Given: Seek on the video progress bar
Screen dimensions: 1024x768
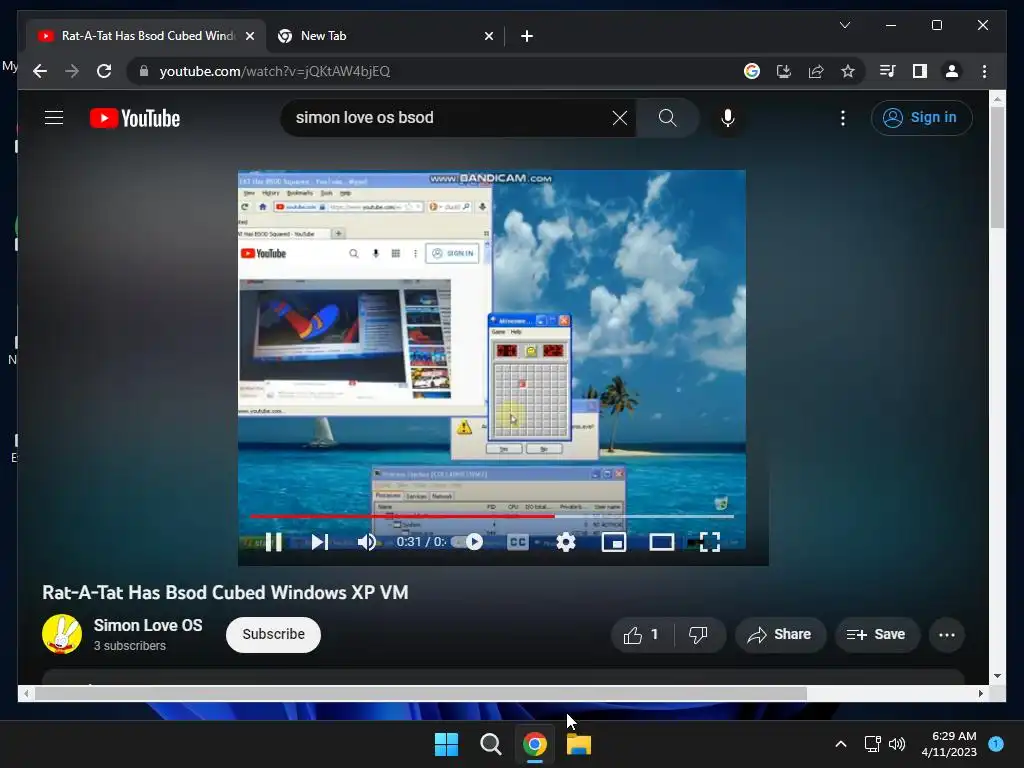Looking at the screenshot, I should click(492, 516).
